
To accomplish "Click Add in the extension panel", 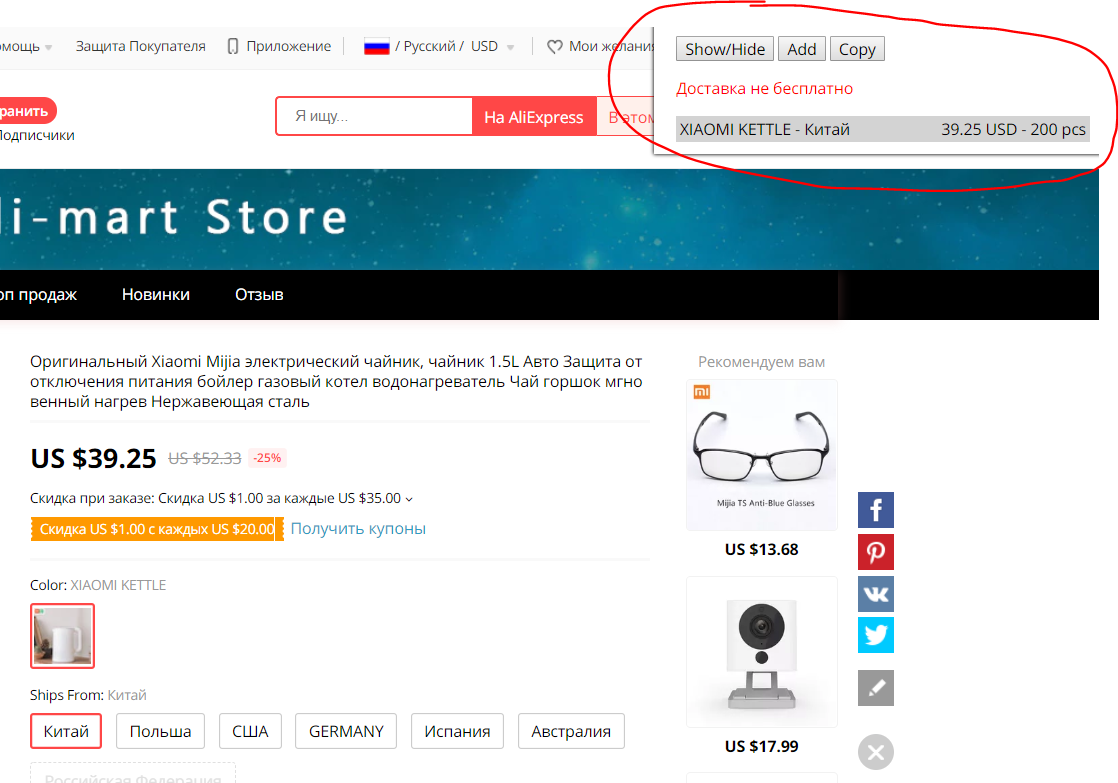I will [801, 49].
